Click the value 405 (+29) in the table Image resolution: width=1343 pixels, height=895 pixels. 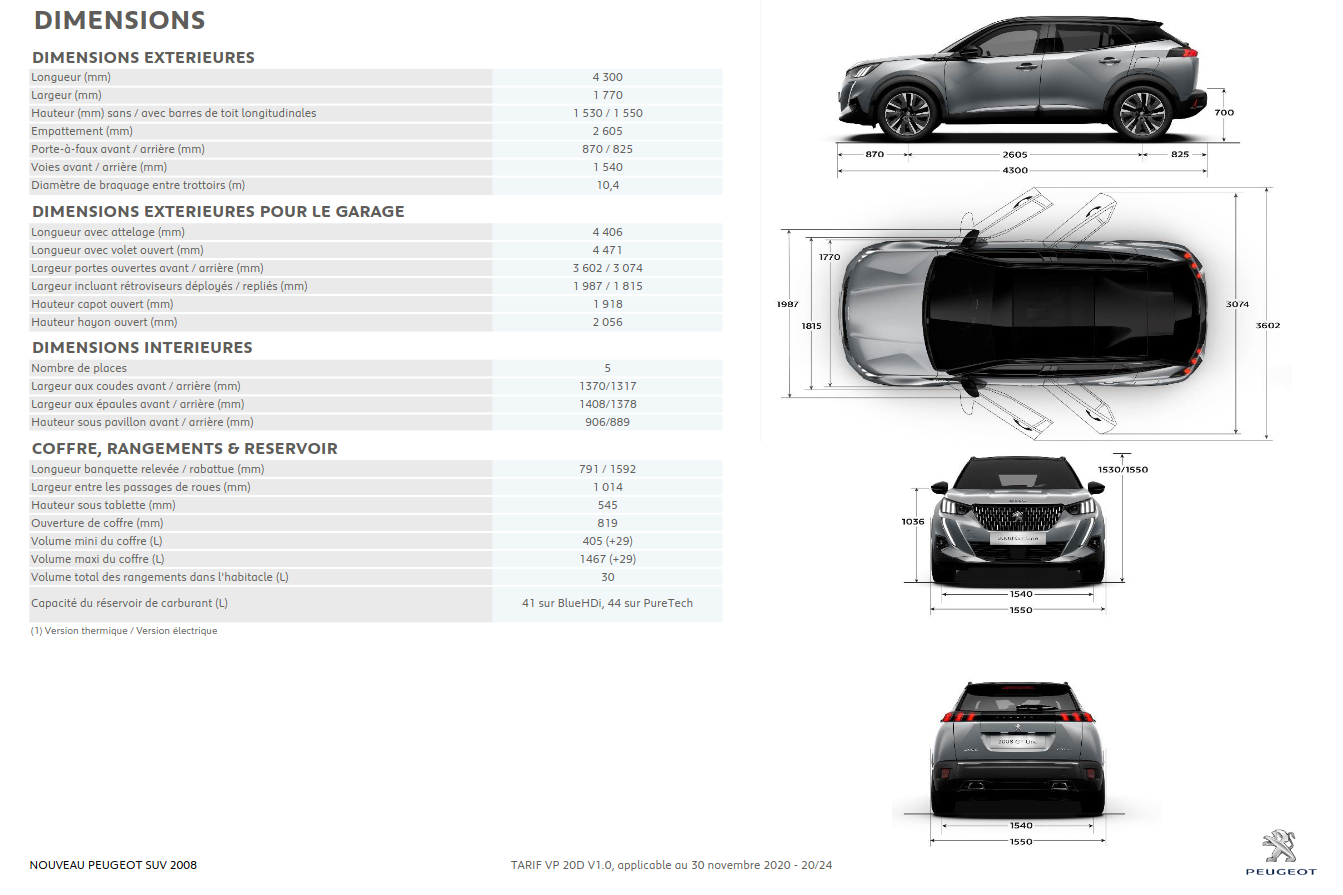607,541
